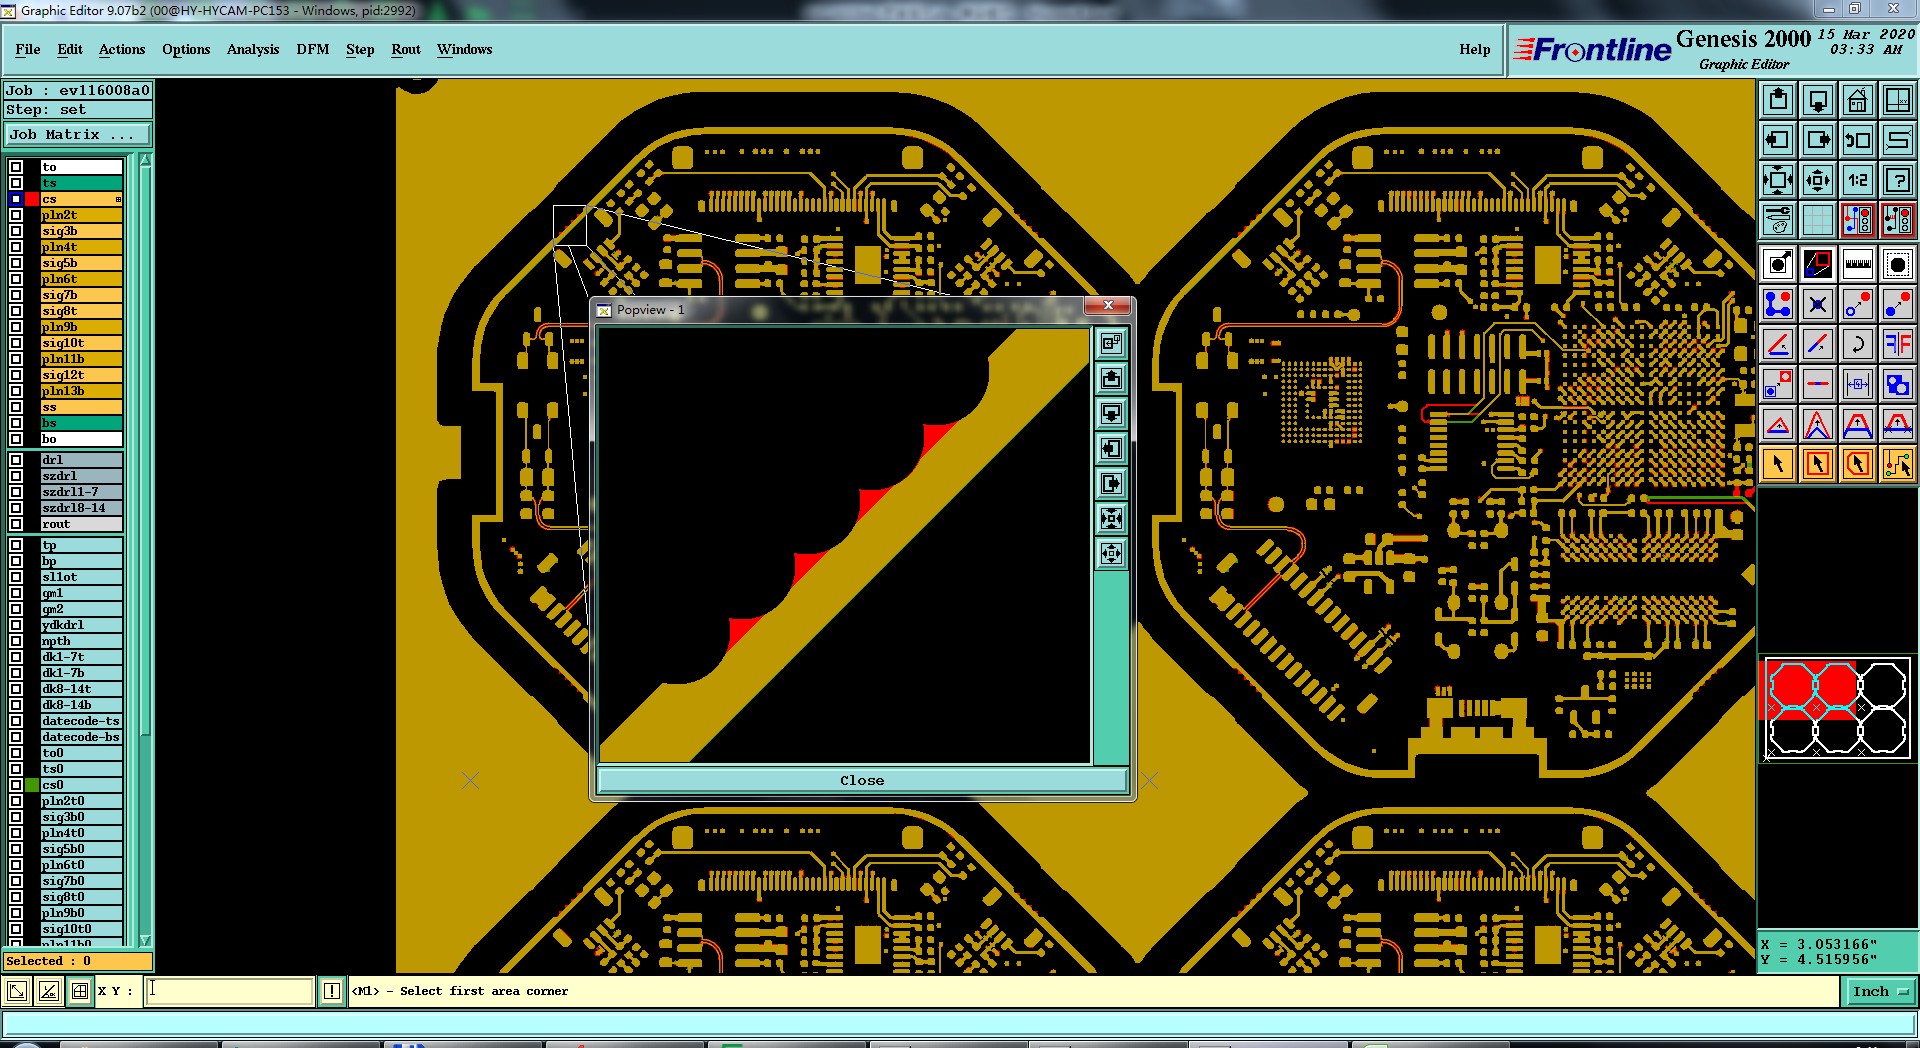Click the previous view undo-zoom icon
This screenshot has height=1048, width=1920.
click(x=1858, y=140)
